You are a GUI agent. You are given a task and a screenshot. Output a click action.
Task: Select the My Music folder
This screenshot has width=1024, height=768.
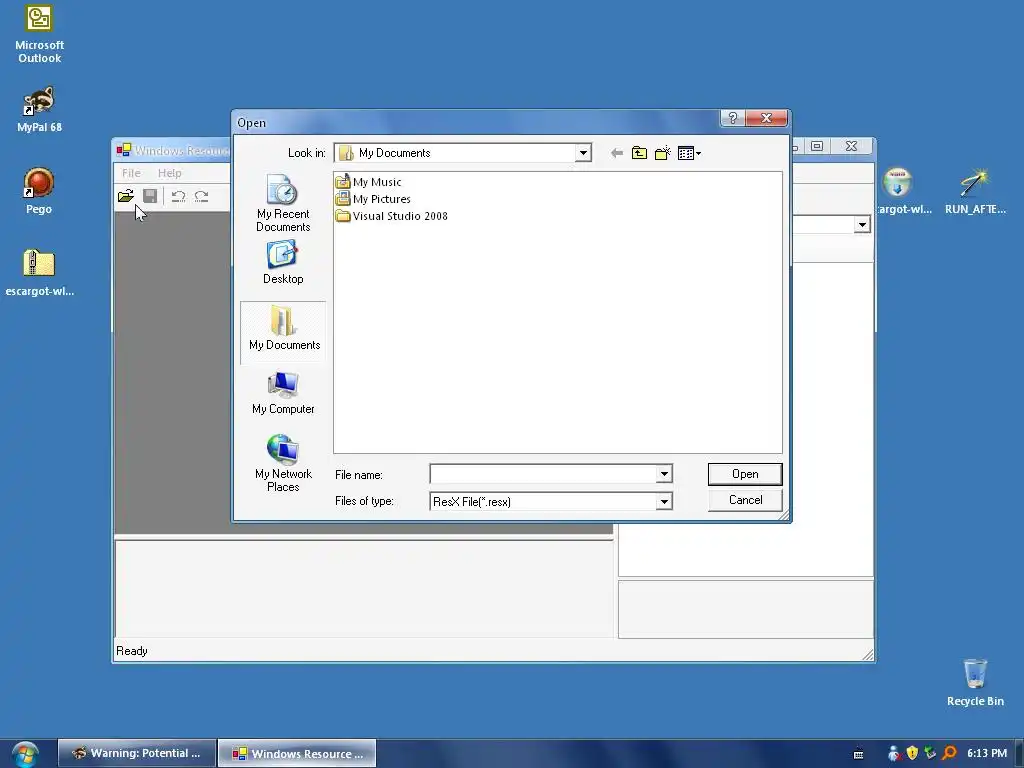(x=368, y=182)
